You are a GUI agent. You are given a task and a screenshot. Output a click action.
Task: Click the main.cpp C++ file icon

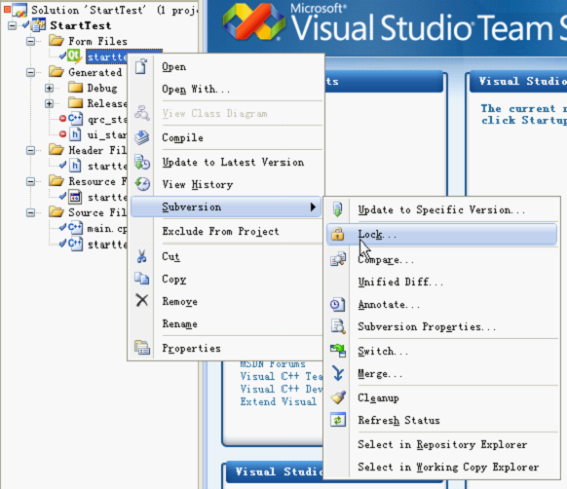(x=75, y=228)
